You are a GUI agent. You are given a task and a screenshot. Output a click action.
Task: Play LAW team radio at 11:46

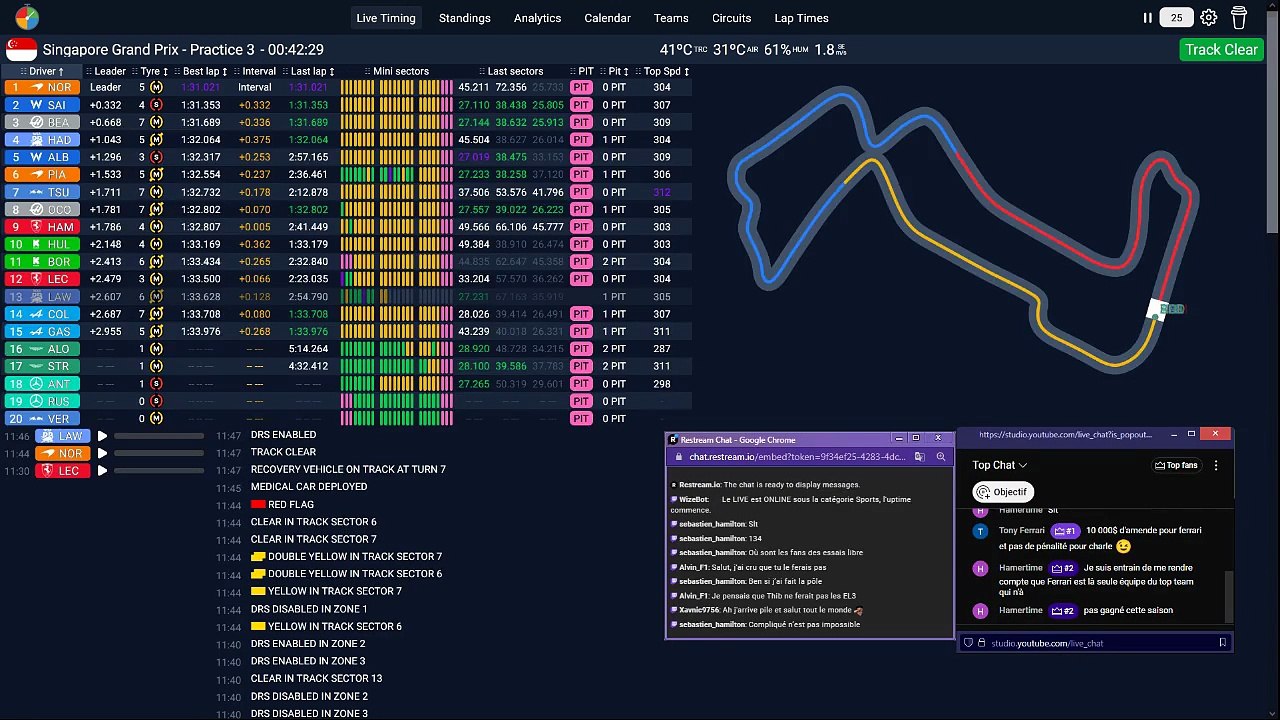(102, 436)
